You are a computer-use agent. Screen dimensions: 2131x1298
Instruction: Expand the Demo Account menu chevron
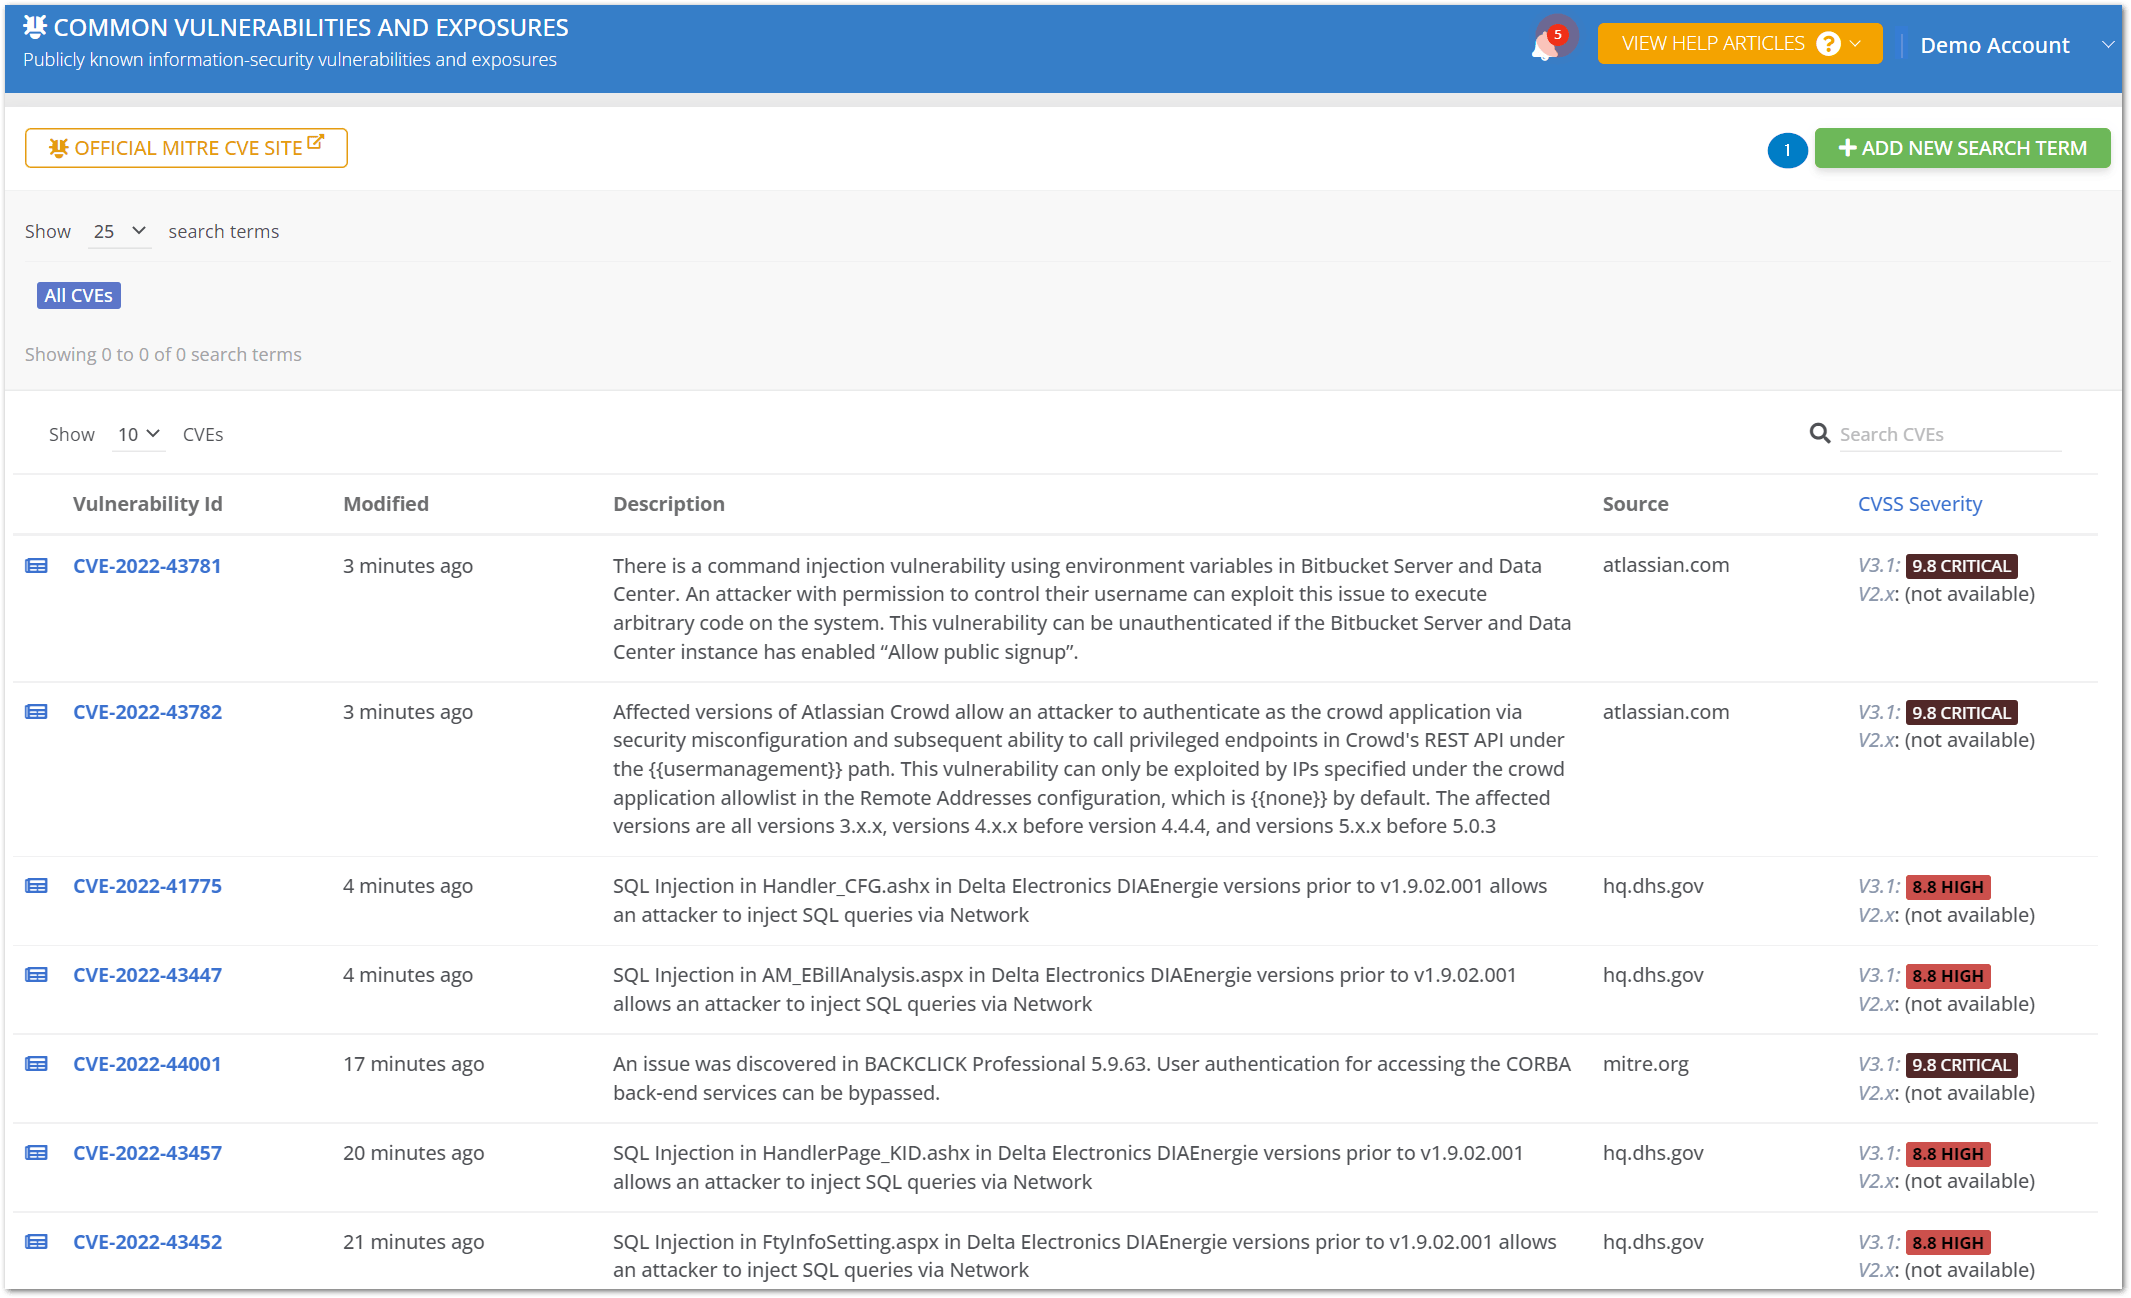coord(2108,44)
